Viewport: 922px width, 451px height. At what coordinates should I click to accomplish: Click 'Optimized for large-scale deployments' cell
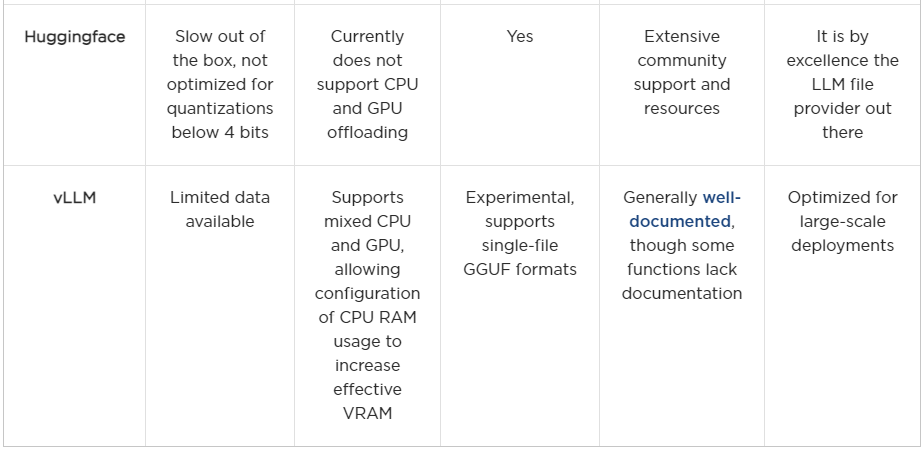842,221
